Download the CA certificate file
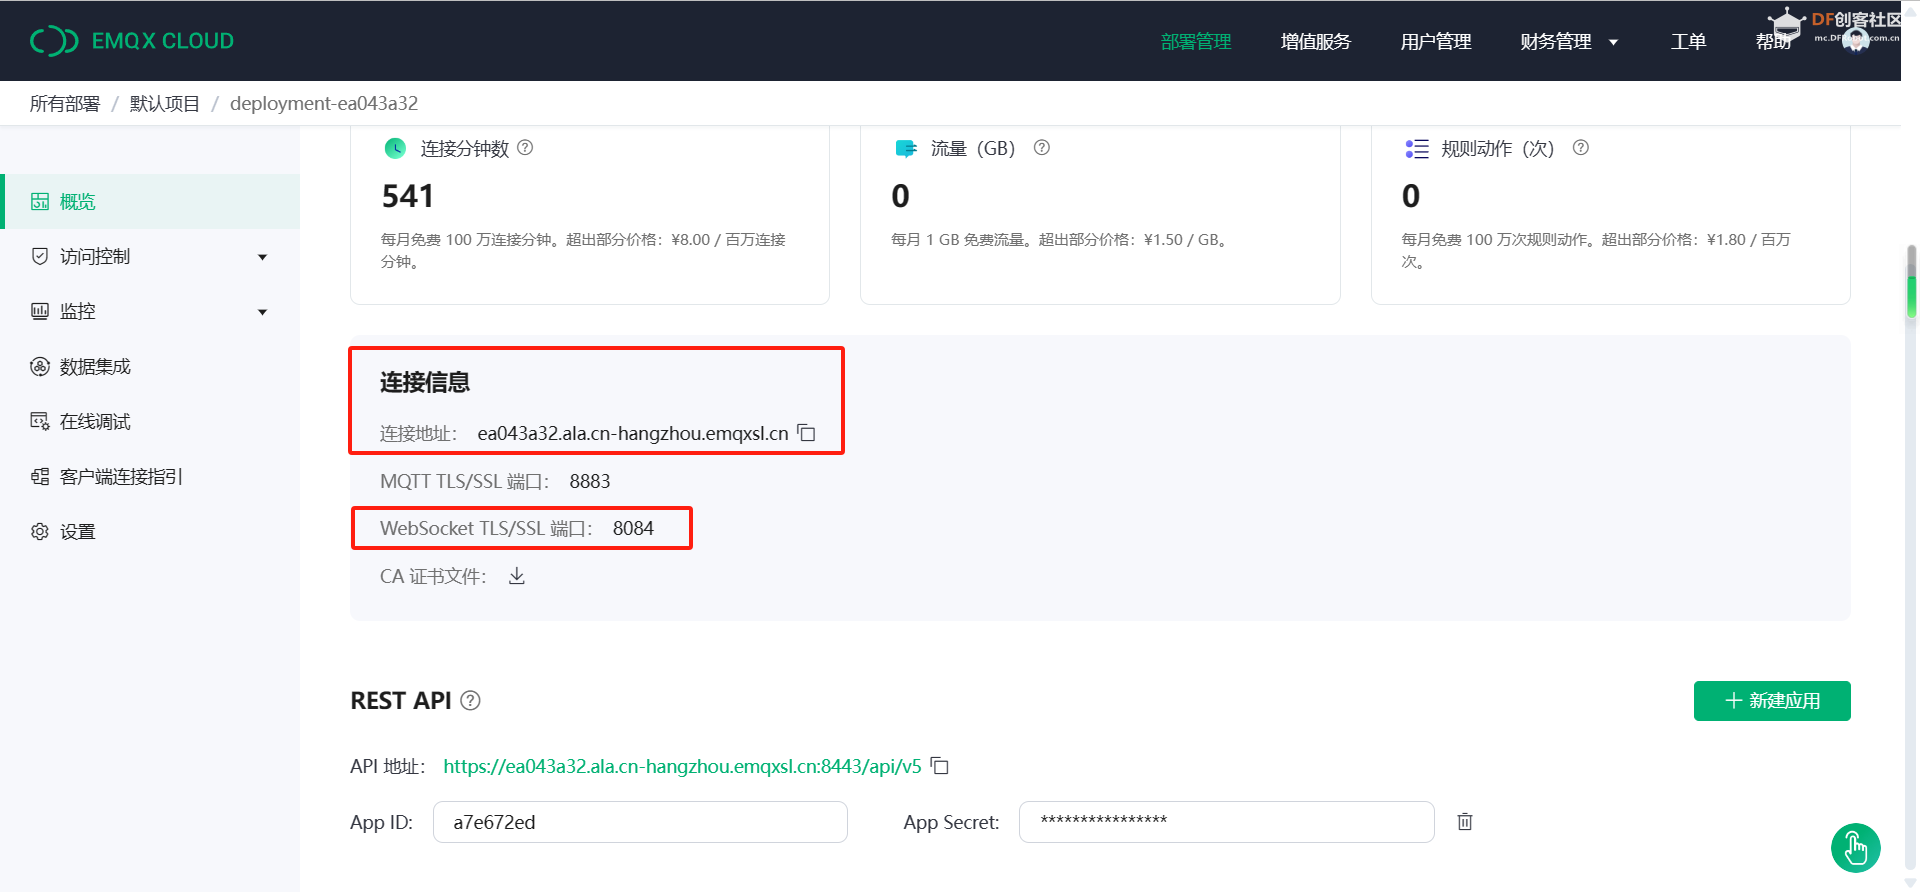Screen dimensions: 1920x892 pos(517,576)
